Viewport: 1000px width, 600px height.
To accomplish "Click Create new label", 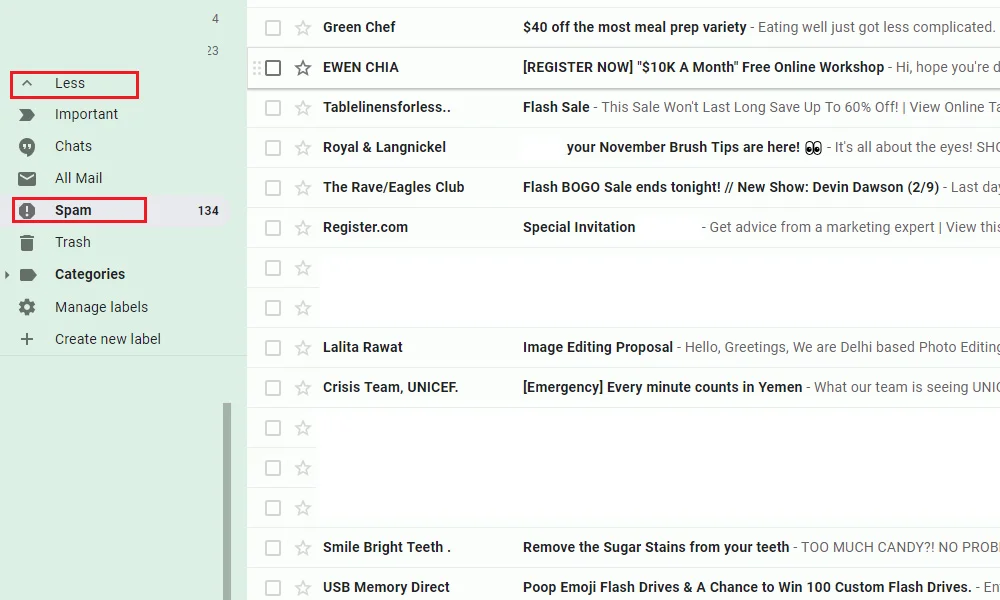I will point(108,339).
